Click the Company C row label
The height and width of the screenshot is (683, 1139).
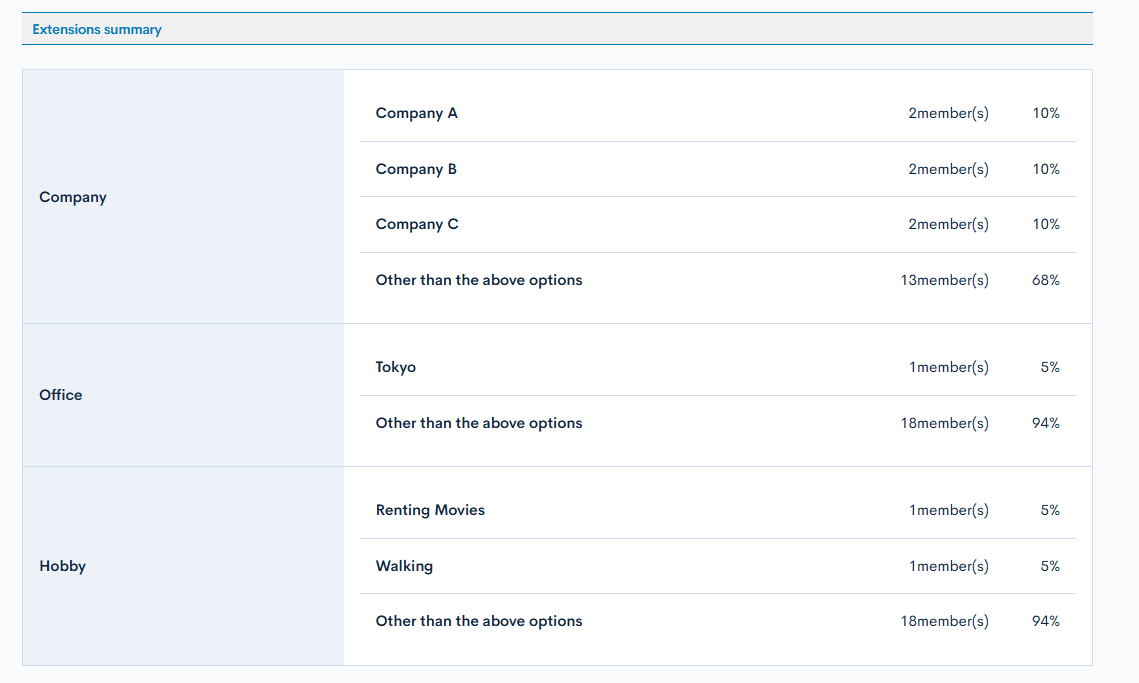pyautogui.click(x=417, y=224)
